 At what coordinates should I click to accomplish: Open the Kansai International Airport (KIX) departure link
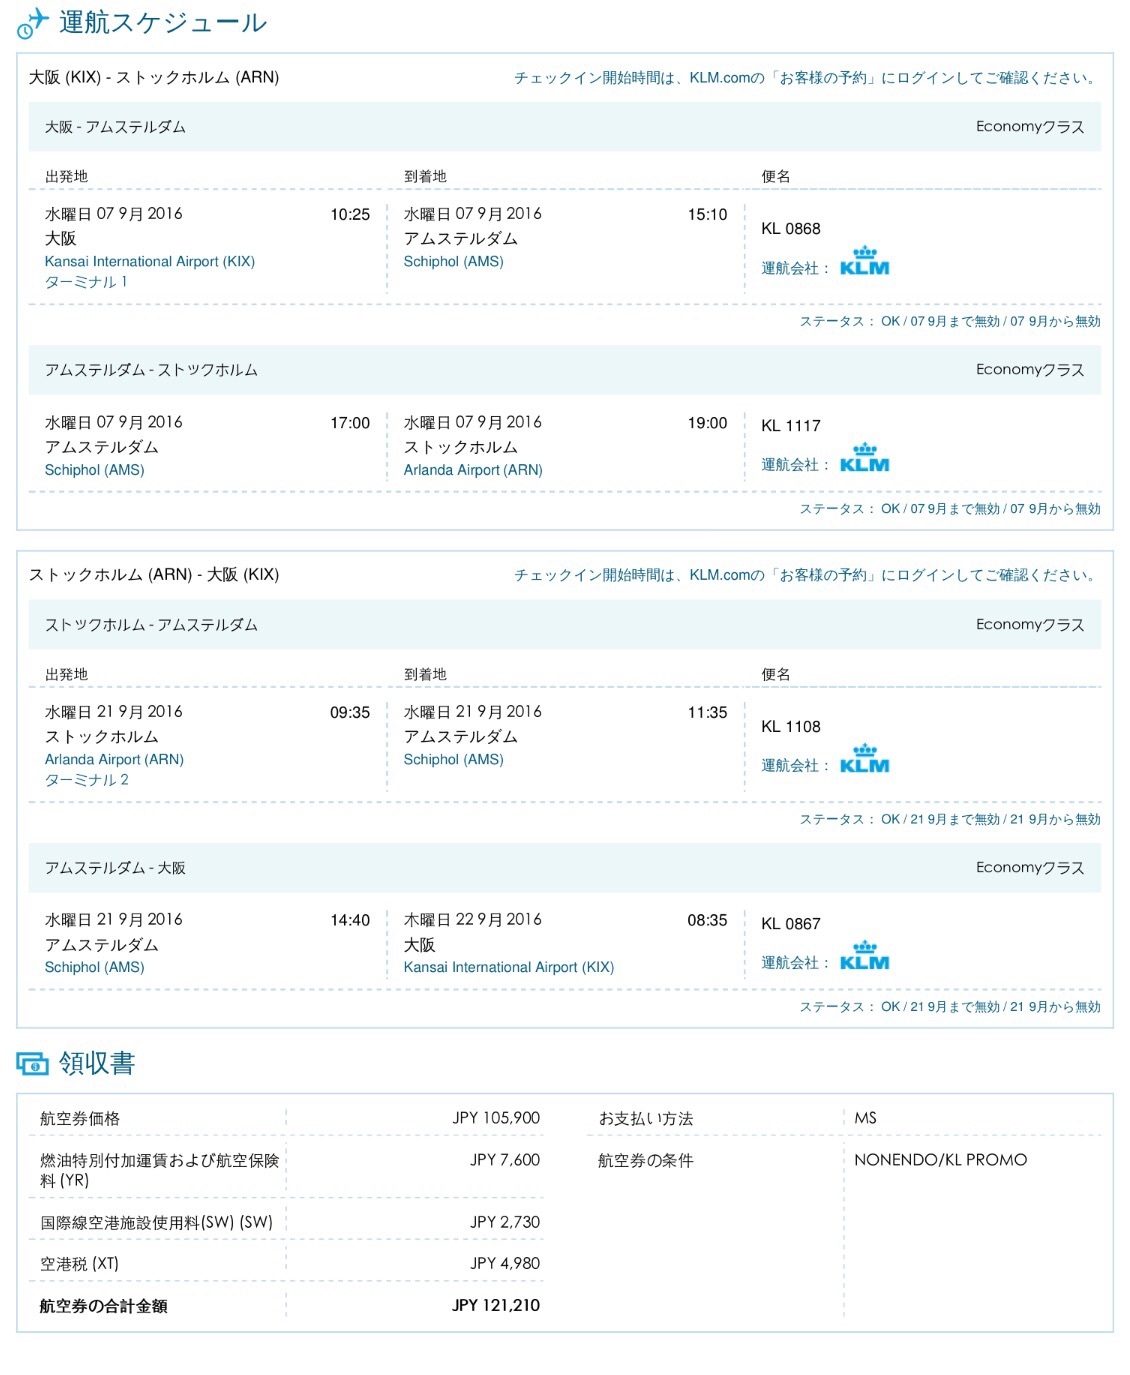click(x=150, y=261)
